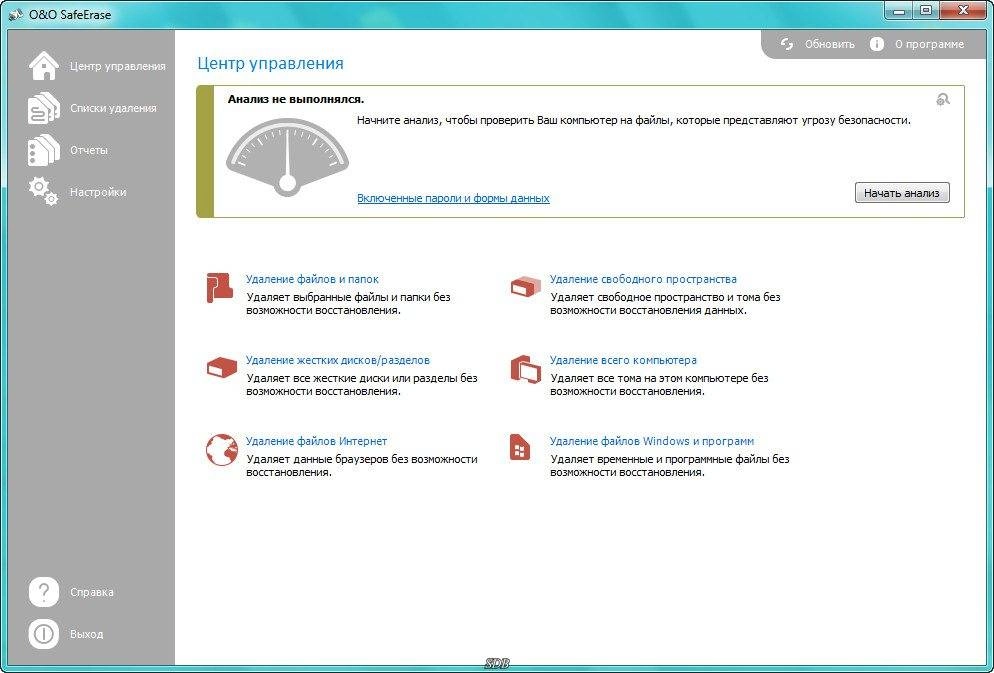
Task: Open Списки удаления sidebar item
Action: (113, 108)
